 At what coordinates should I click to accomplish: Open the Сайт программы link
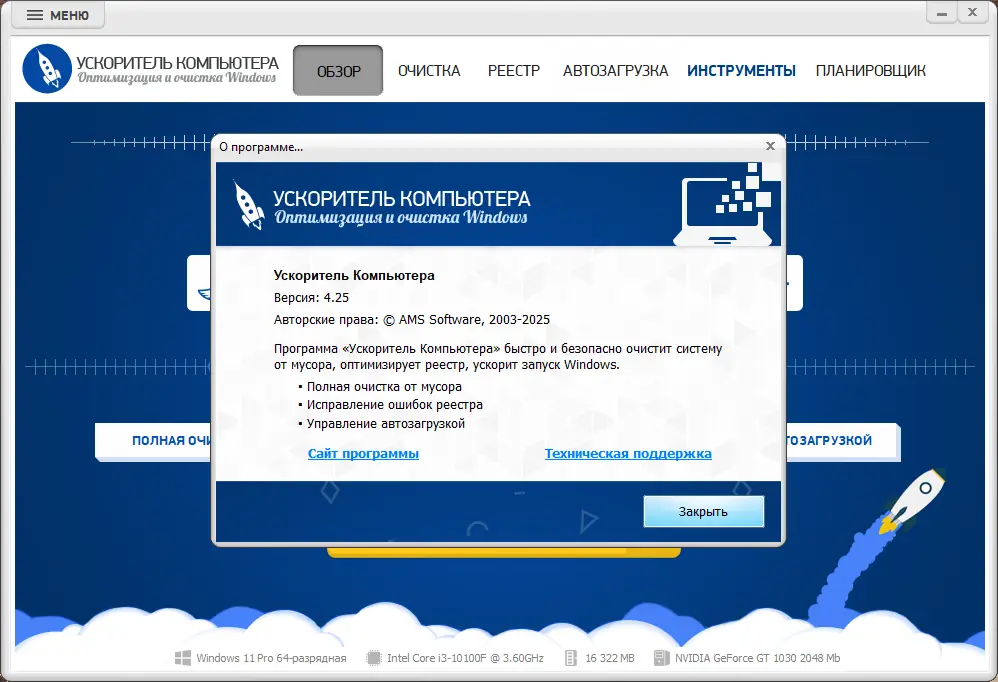point(363,453)
